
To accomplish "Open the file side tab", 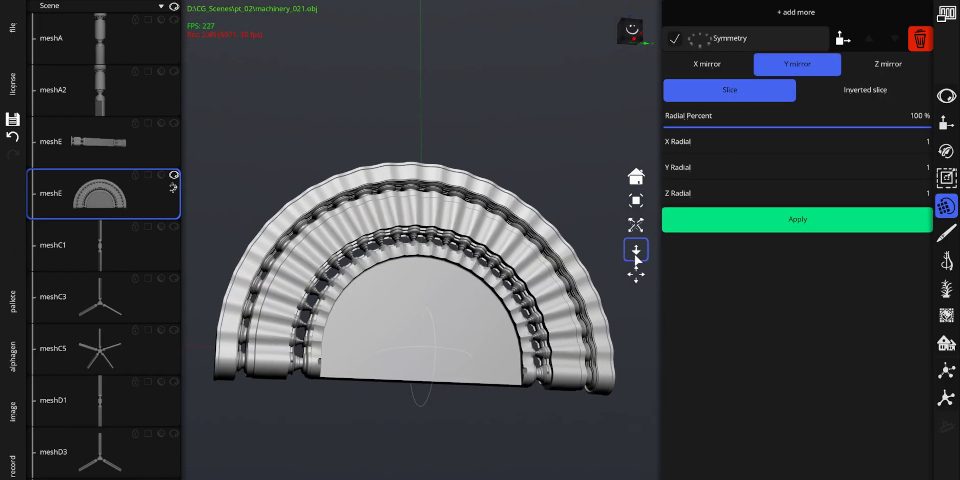I will coord(13,28).
